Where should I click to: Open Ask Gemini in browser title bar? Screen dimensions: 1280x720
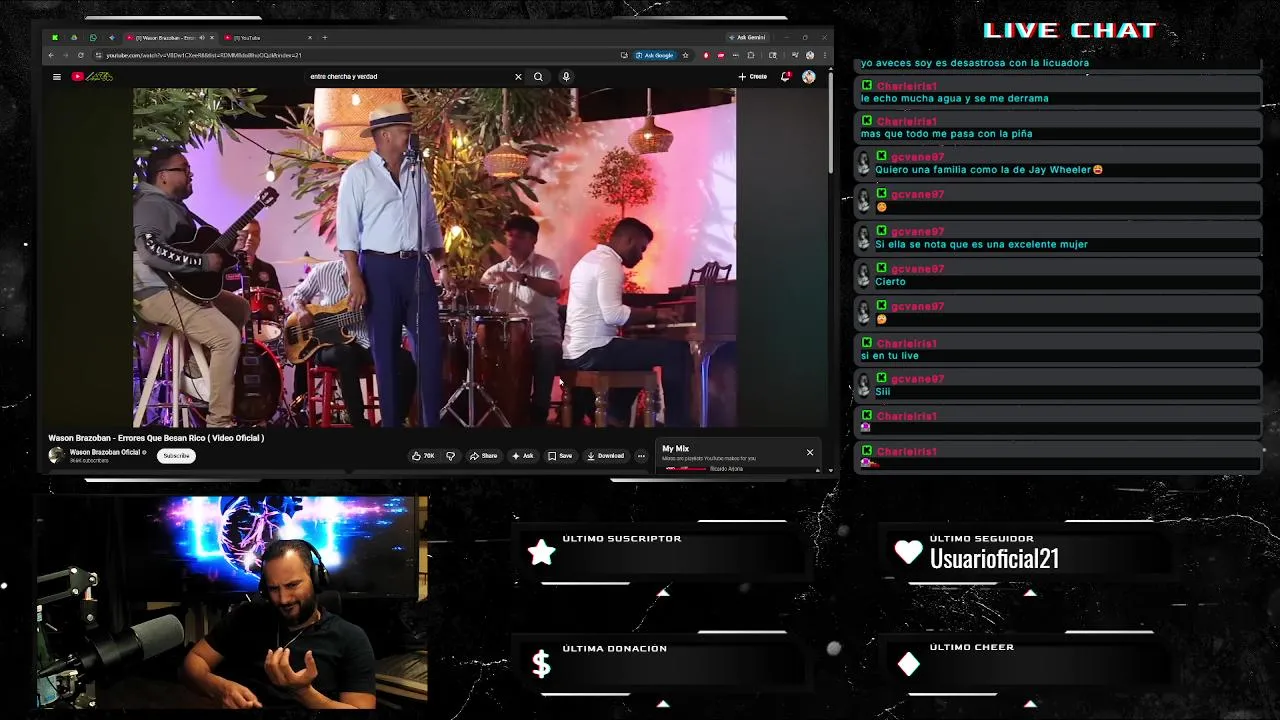click(x=747, y=37)
